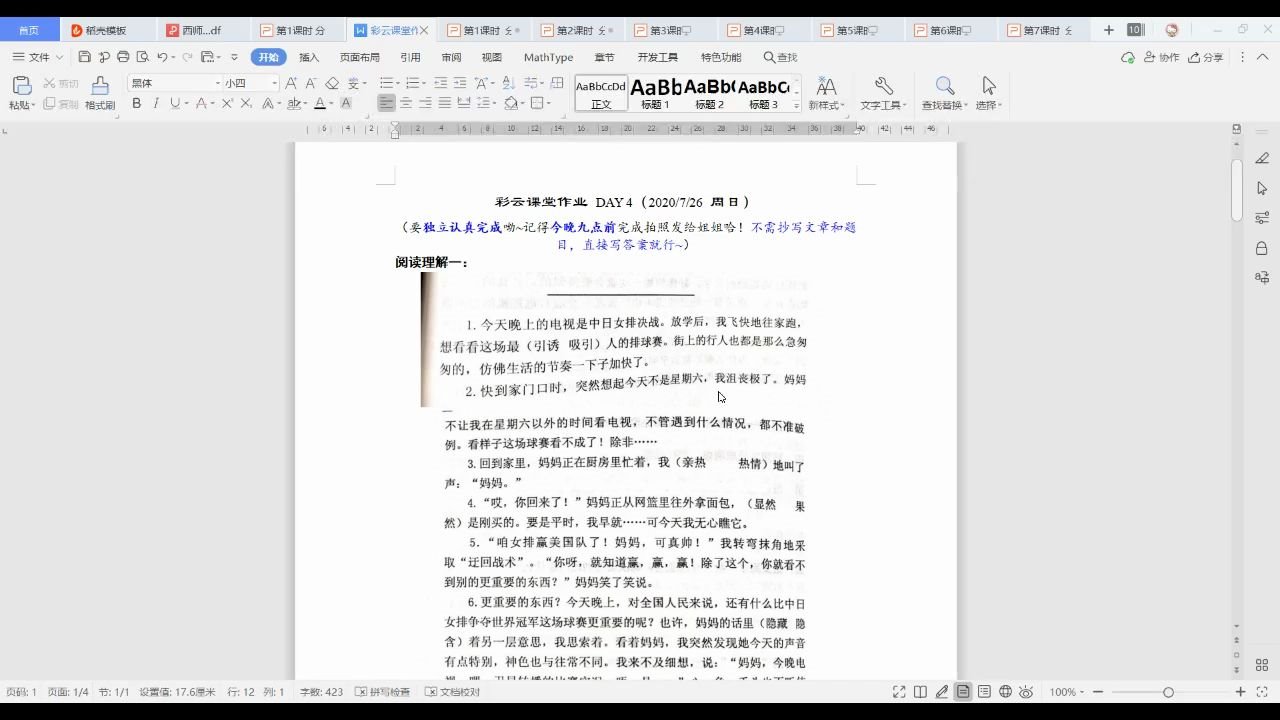Open the MathType ribbon tab
Screen dimensions: 1280x720
click(x=548, y=57)
